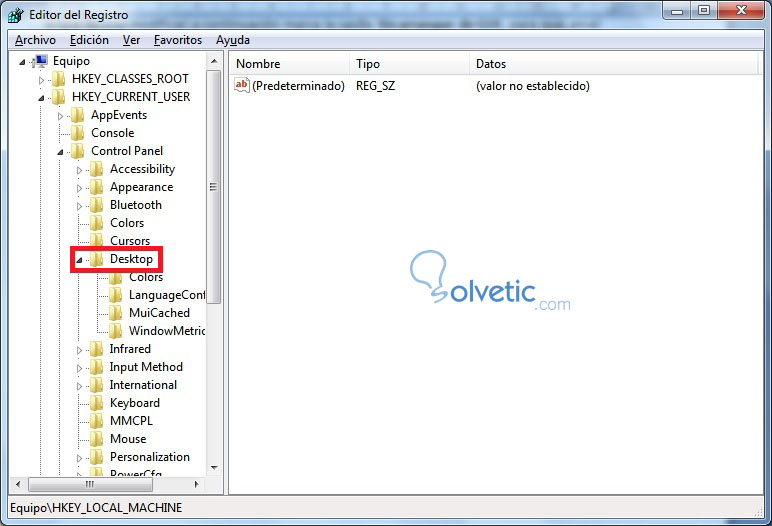Click tree pane scroll down arrow

coord(214,467)
